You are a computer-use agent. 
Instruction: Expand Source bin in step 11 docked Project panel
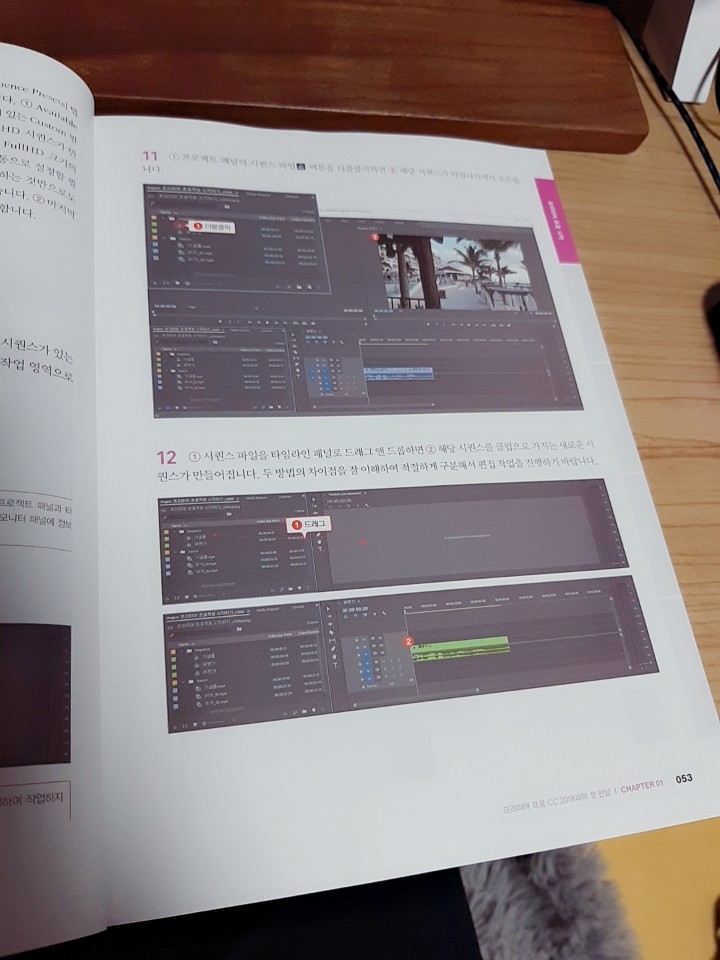click(167, 371)
